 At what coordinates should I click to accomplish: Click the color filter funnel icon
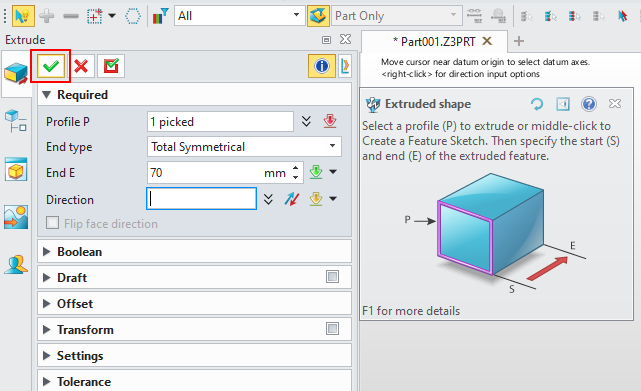click(x=160, y=16)
